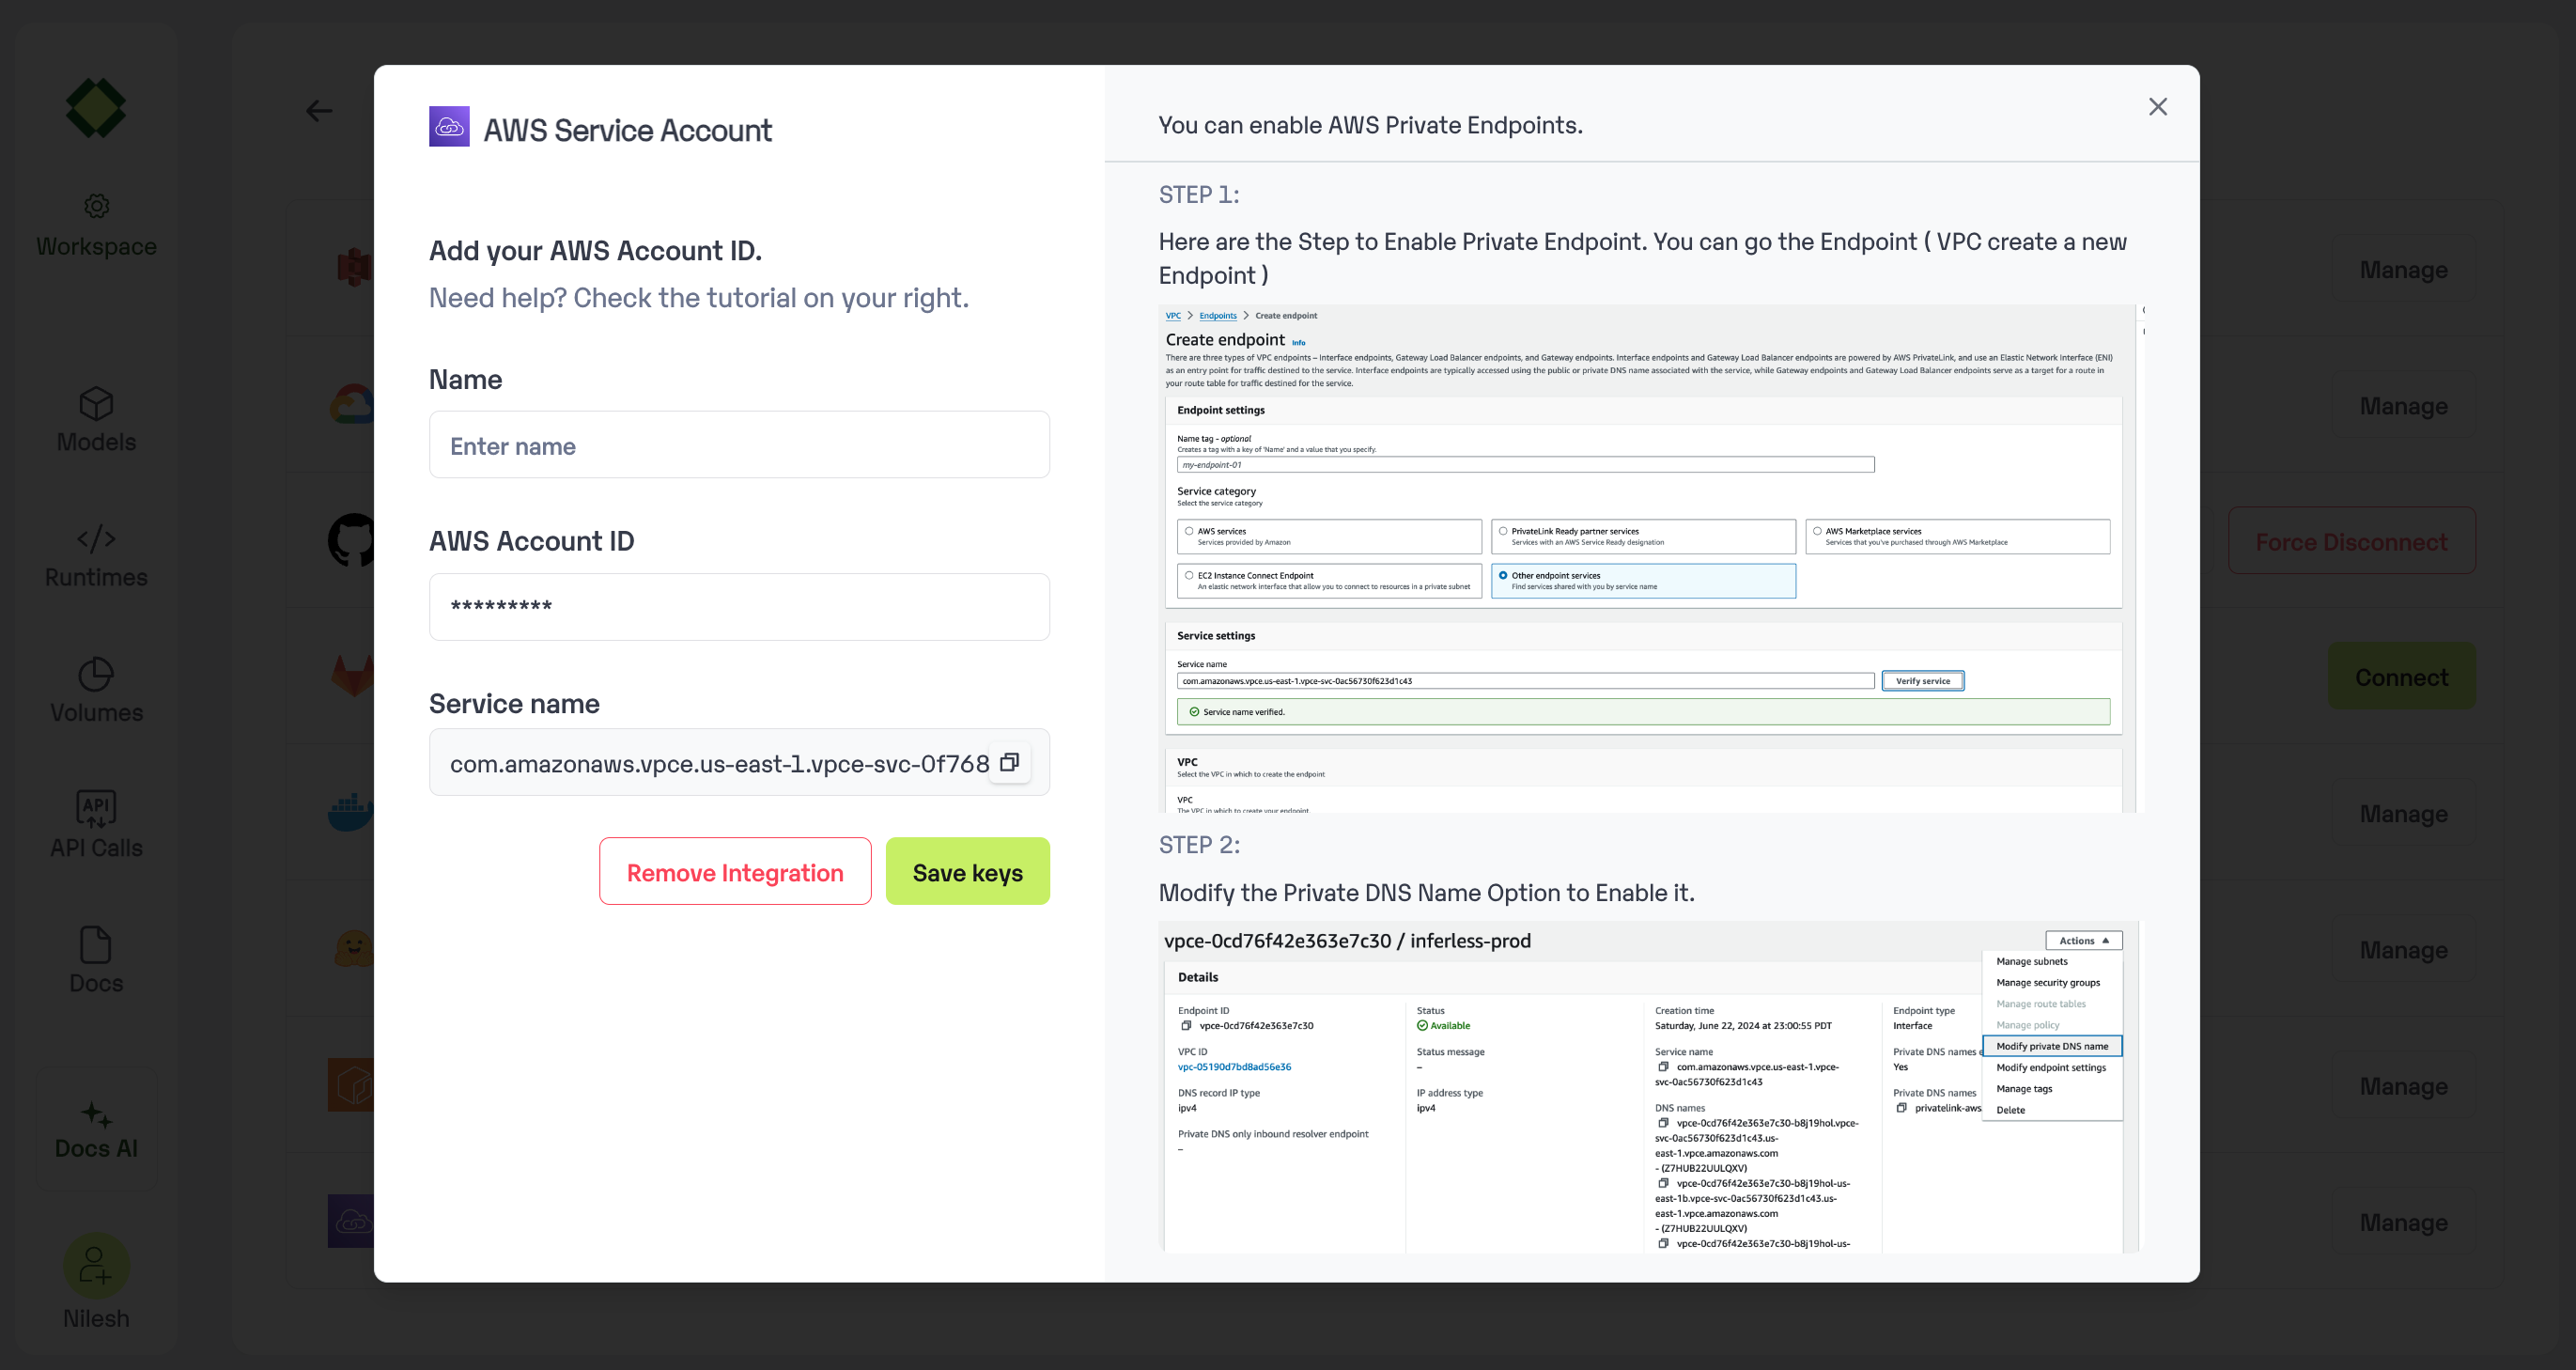2576x1370 pixels.
Task: Click the Remove Integration button
Action: point(735,871)
